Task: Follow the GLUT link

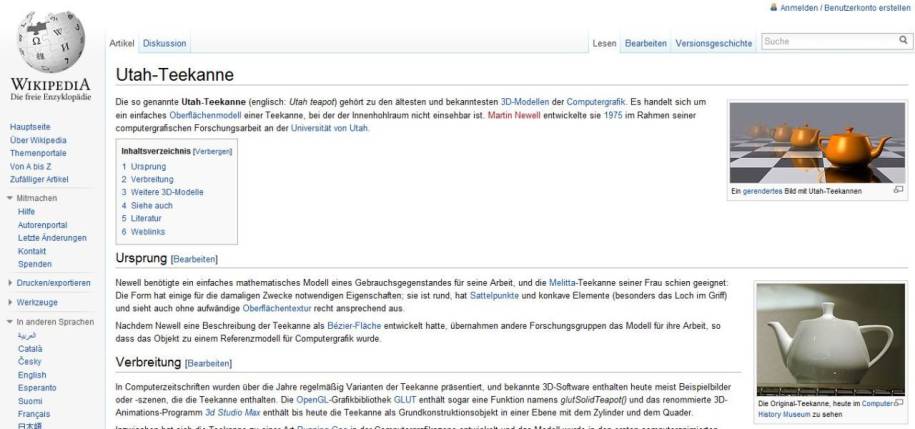Action: [x=404, y=400]
